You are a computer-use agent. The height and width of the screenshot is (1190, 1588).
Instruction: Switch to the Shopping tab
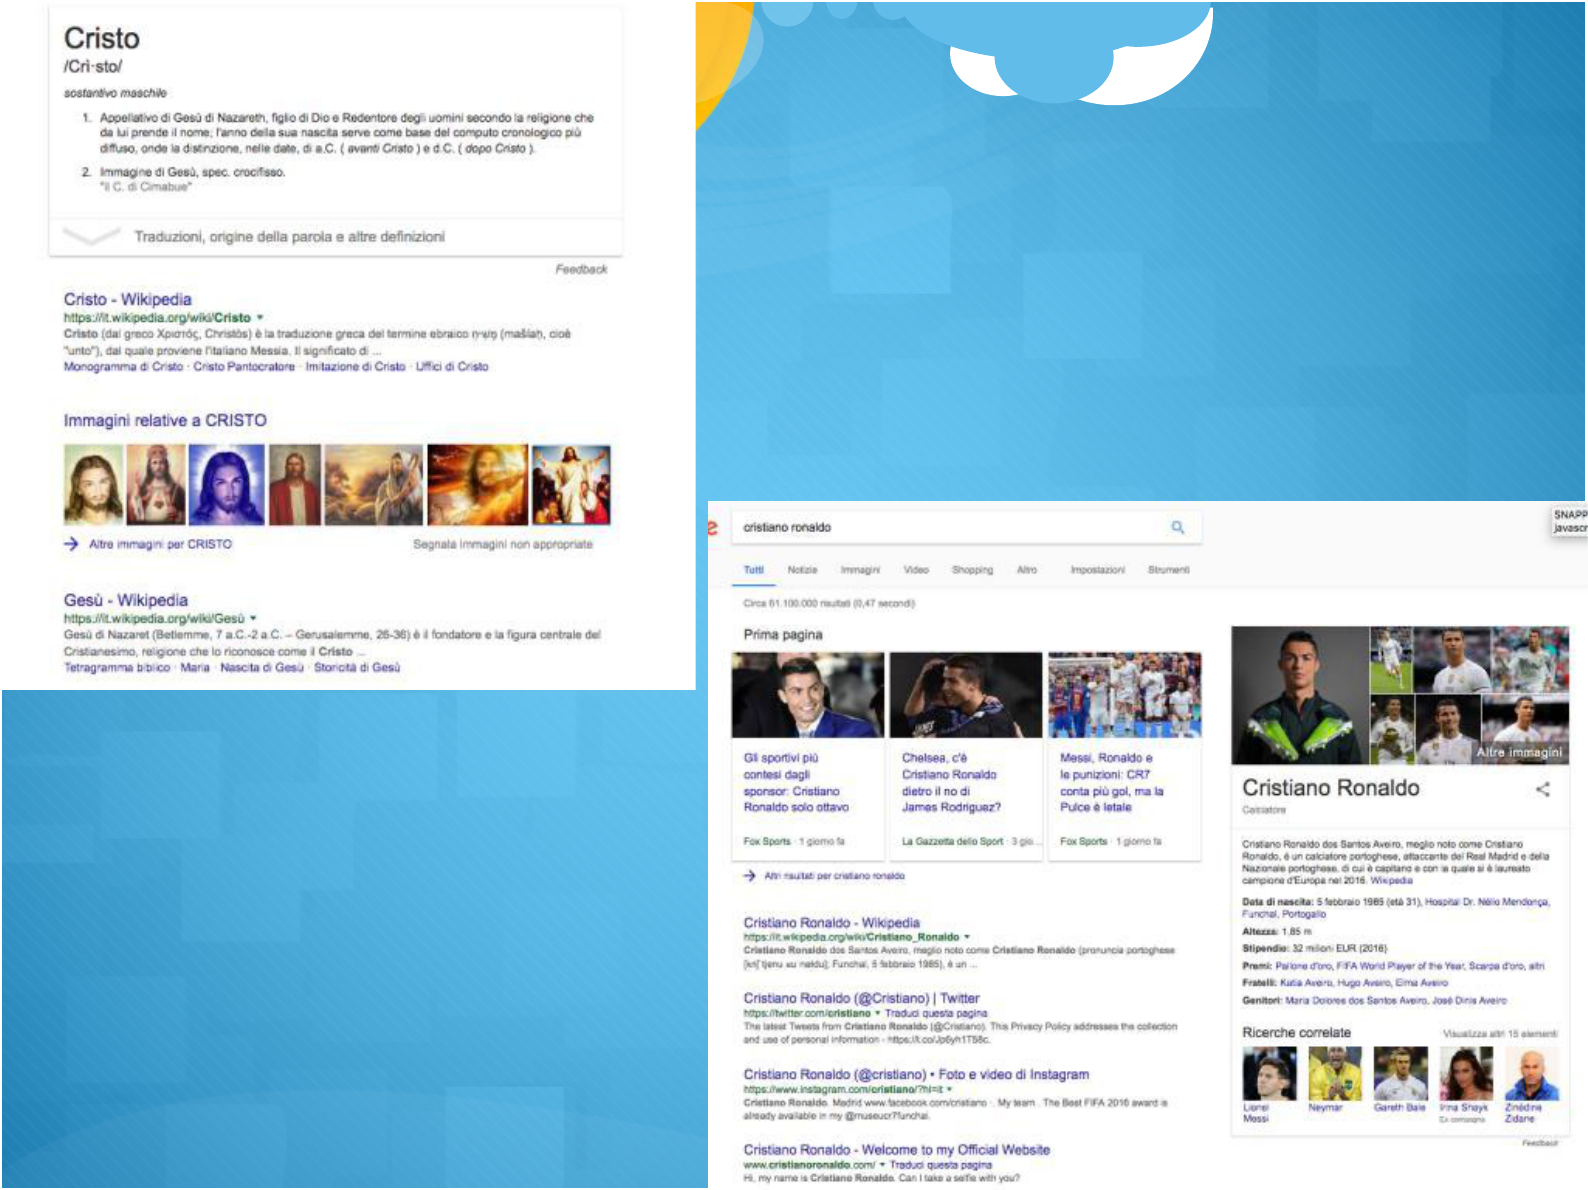tap(972, 570)
